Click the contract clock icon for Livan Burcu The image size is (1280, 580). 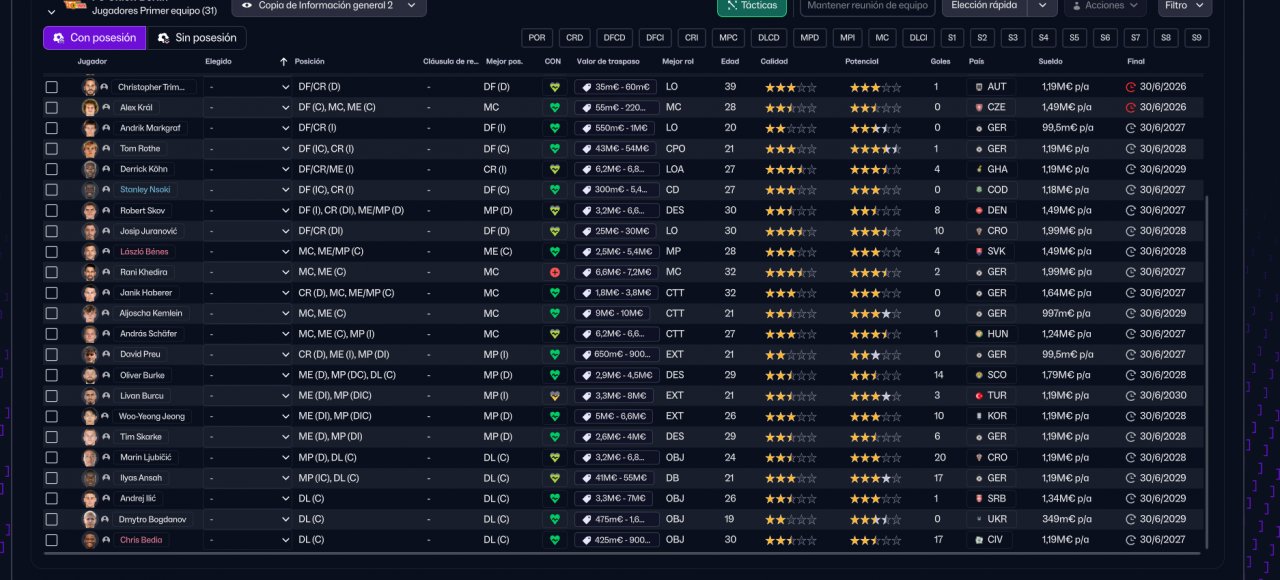tap(1130, 396)
